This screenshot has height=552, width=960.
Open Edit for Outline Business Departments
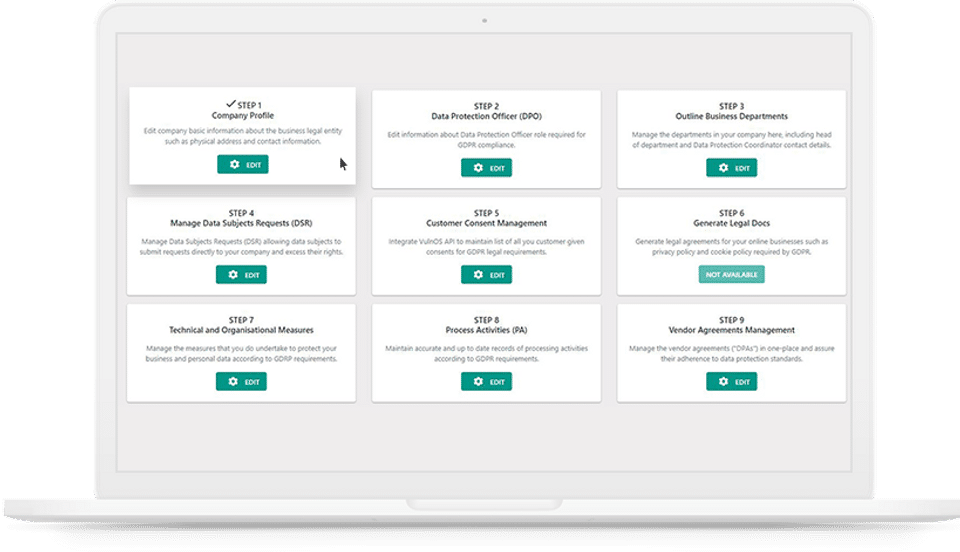click(731, 168)
